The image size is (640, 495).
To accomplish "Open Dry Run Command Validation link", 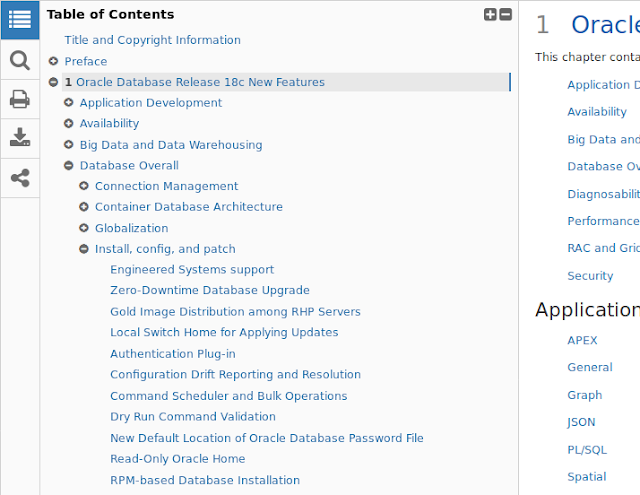I will 193,417.
